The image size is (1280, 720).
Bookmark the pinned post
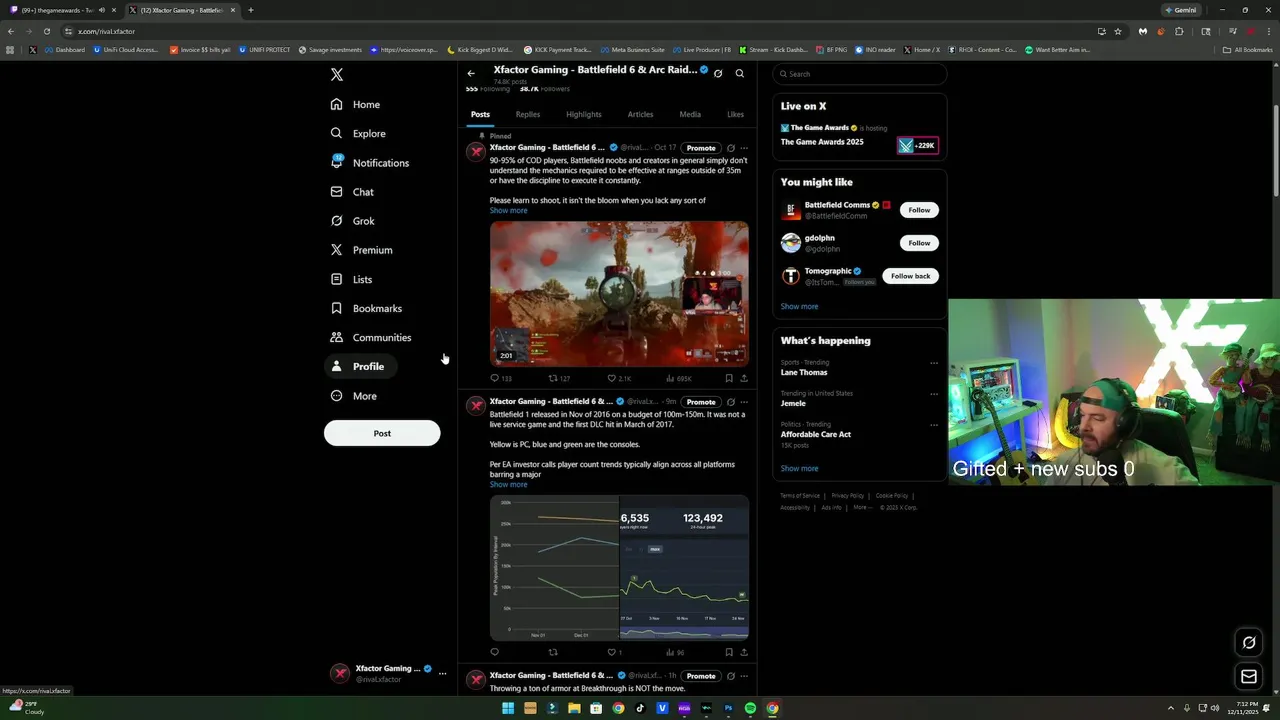pos(729,378)
